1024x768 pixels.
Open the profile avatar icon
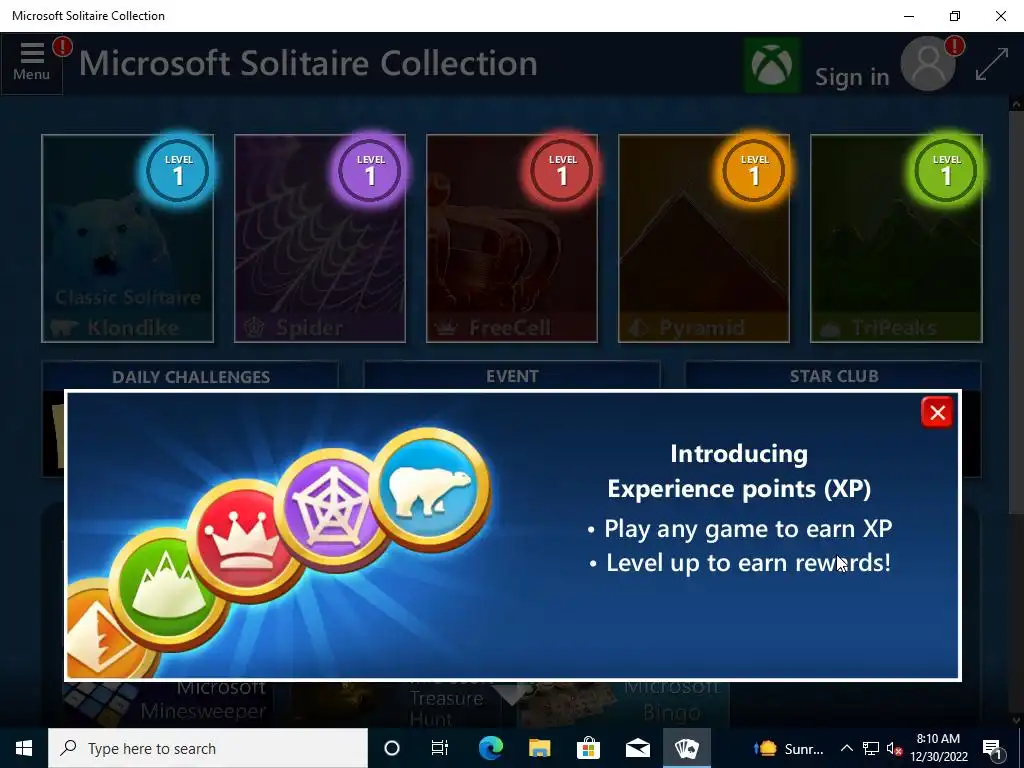click(x=928, y=64)
